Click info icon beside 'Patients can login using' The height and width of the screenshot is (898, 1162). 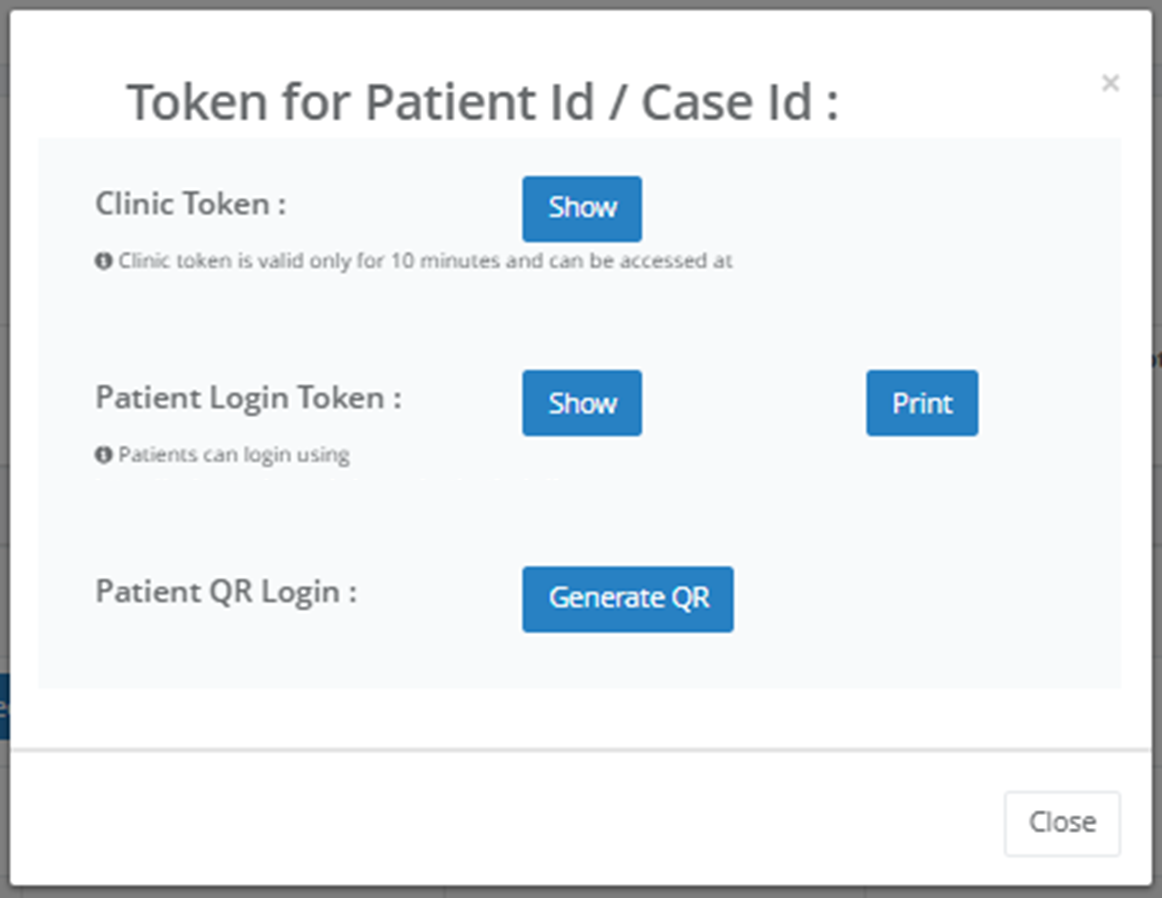coord(103,455)
